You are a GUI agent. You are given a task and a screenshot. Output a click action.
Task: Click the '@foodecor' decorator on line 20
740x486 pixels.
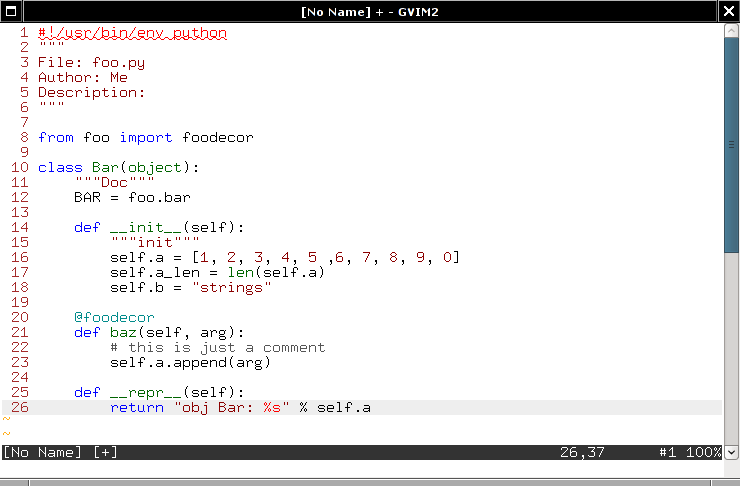tap(114, 318)
